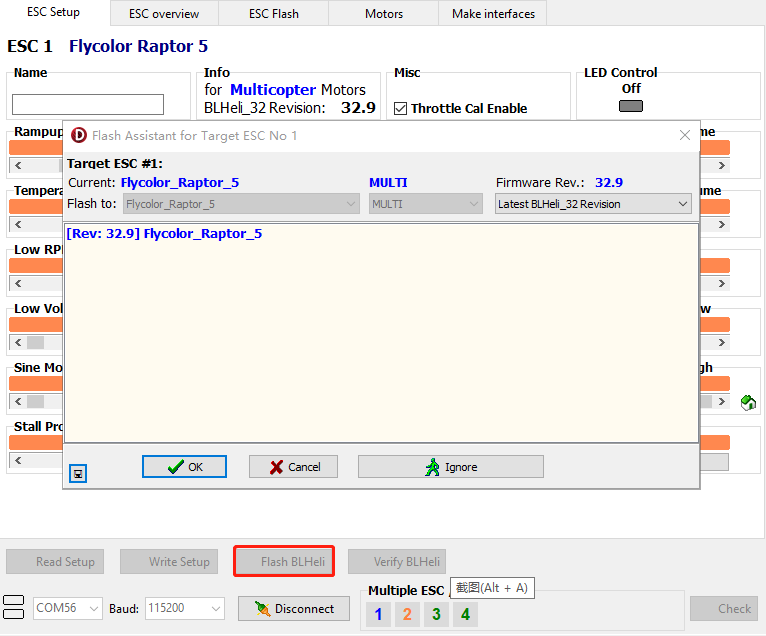
Task: Click left arrow of Rampup slider
Action: click(18, 165)
